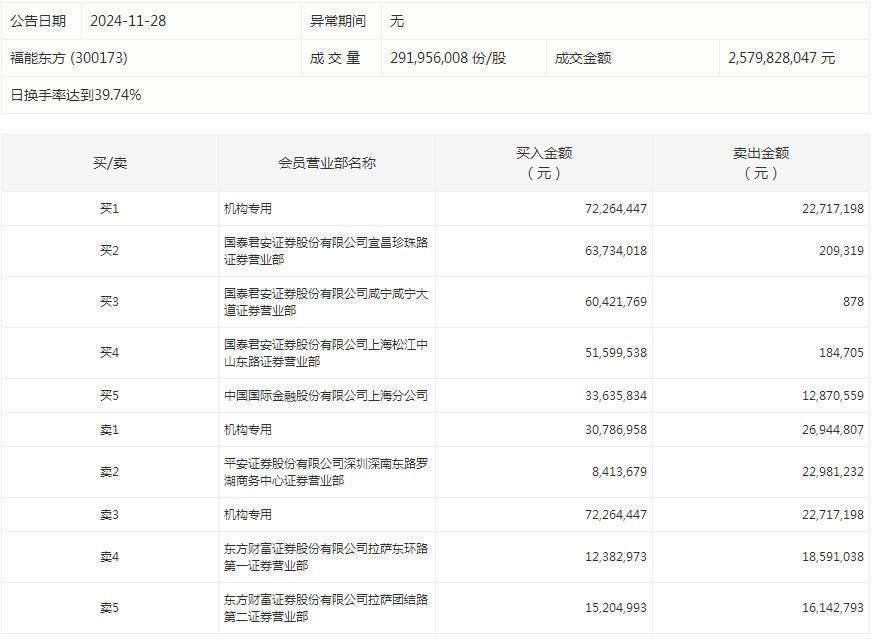
Task: Click the buy amount 30,786,958
Action: click(x=616, y=430)
